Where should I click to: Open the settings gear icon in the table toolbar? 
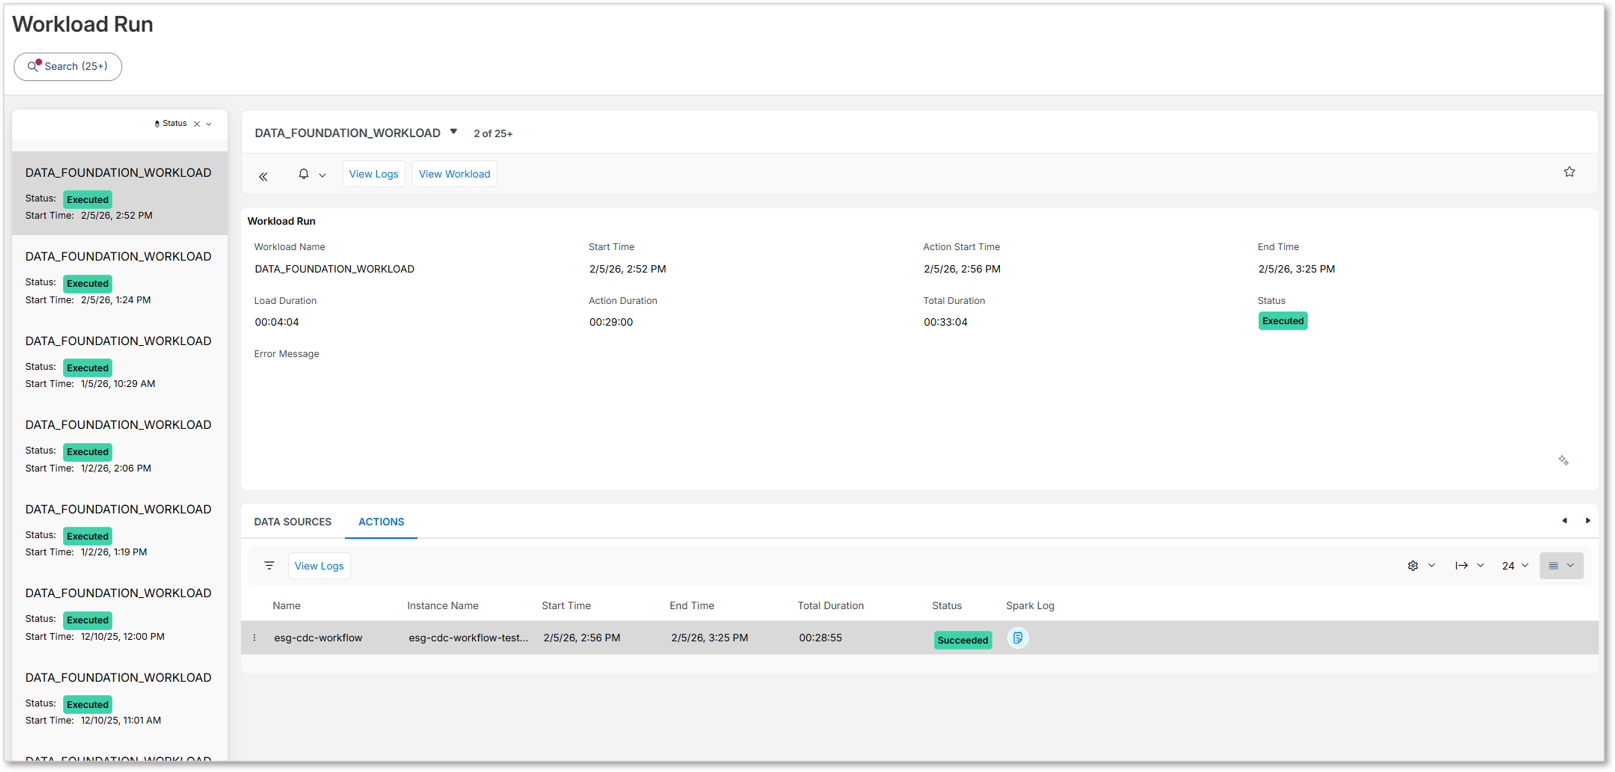(x=1413, y=566)
